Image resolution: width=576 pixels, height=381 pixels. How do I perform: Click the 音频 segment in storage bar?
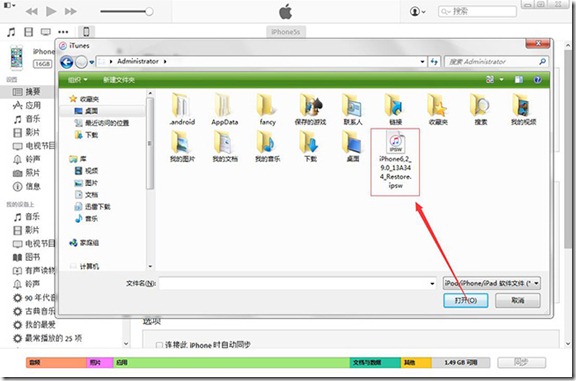point(56,363)
